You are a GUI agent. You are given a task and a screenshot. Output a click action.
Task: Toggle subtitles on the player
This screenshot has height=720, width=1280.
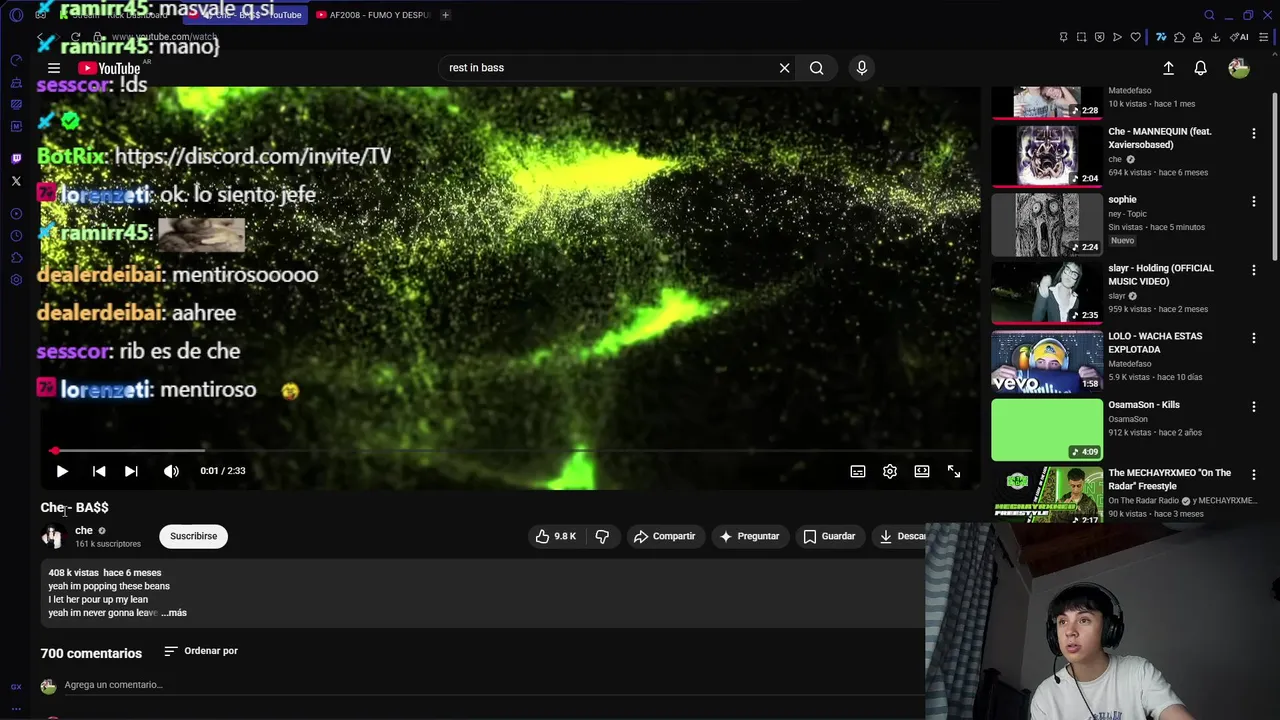(858, 471)
